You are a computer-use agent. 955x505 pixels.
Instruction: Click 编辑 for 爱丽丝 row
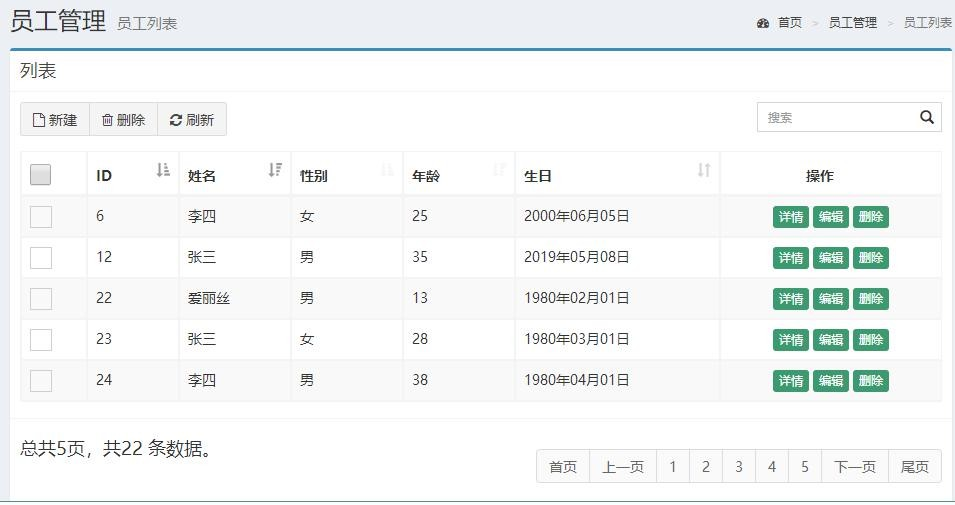coord(831,298)
